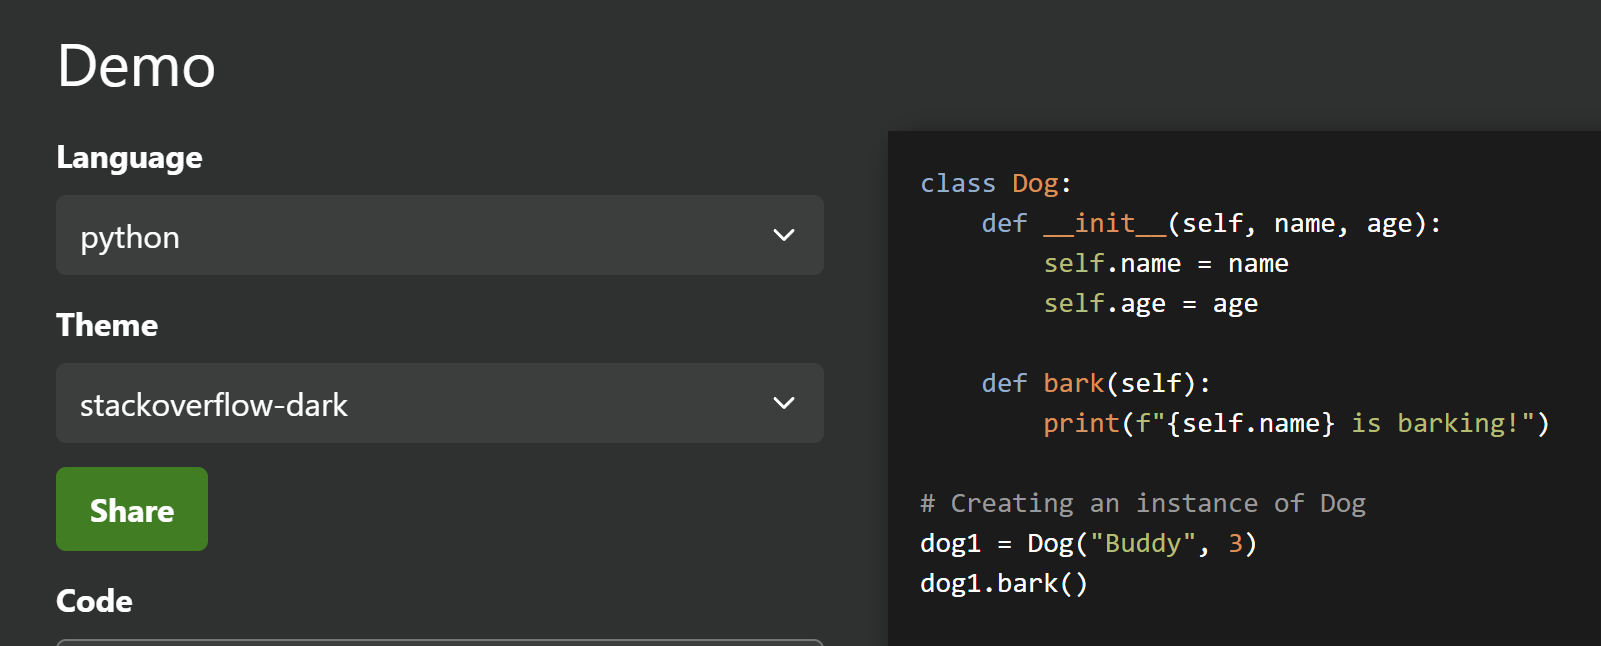Click the "self.age = age" code line

1150,303
